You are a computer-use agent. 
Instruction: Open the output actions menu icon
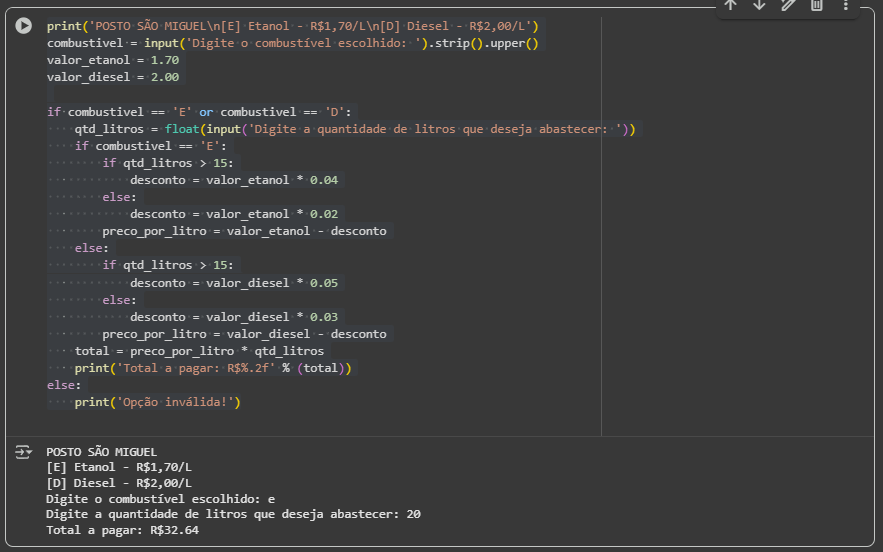[23, 453]
